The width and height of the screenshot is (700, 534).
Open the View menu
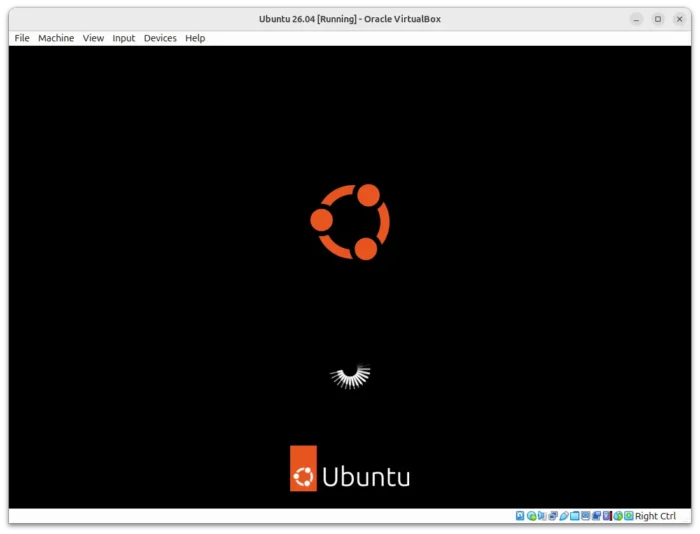[93, 38]
